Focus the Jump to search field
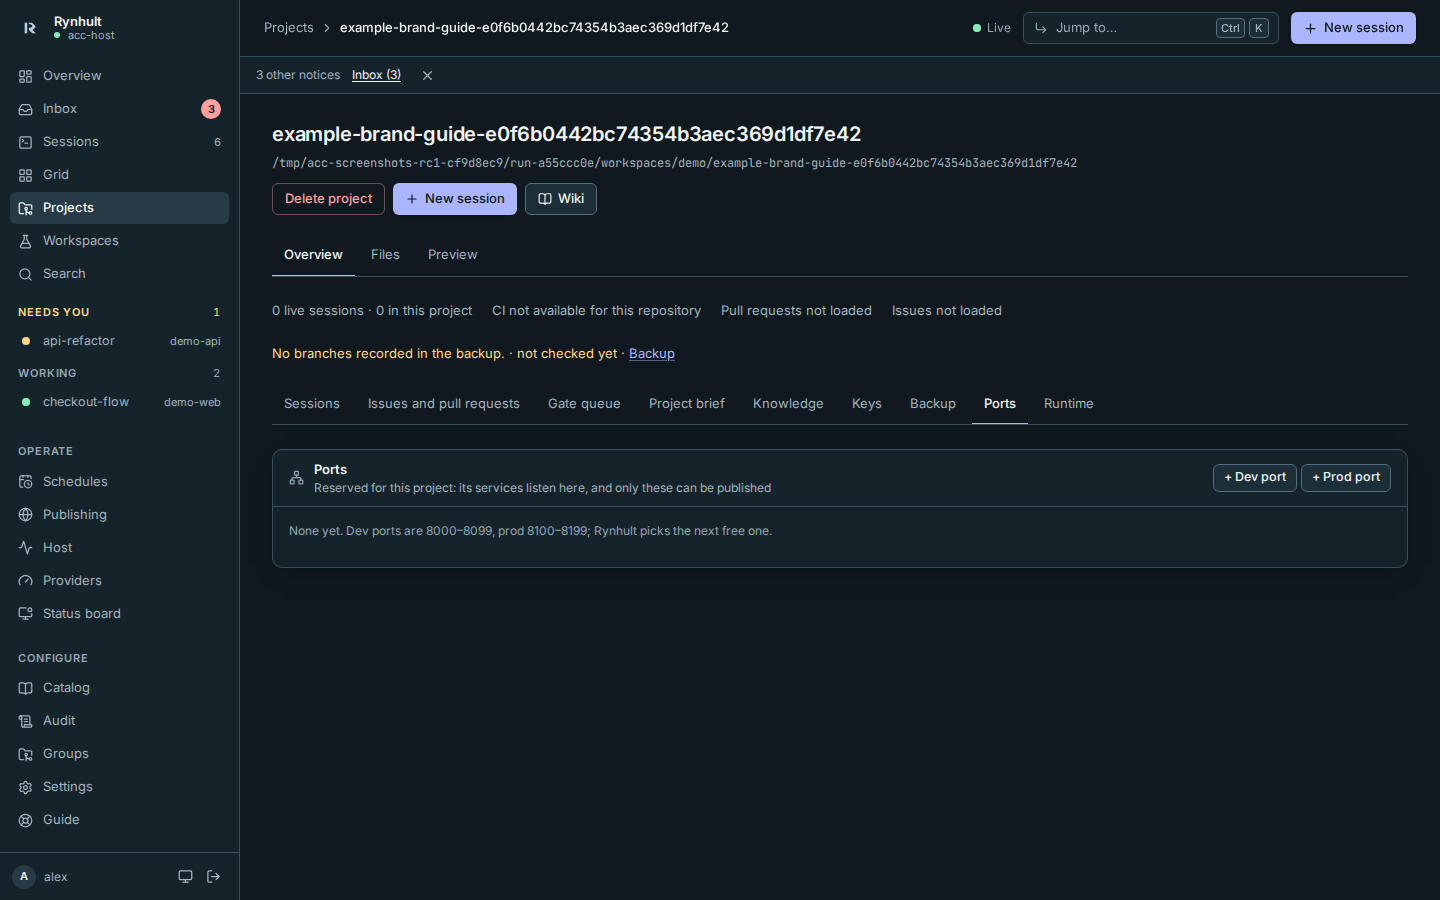This screenshot has height=900, width=1440. (x=1151, y=28)
